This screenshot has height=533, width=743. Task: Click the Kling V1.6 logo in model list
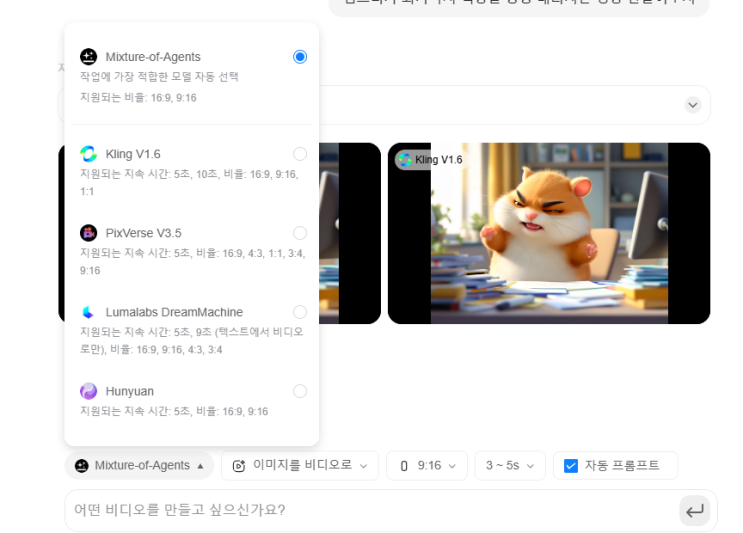[89, 154]
